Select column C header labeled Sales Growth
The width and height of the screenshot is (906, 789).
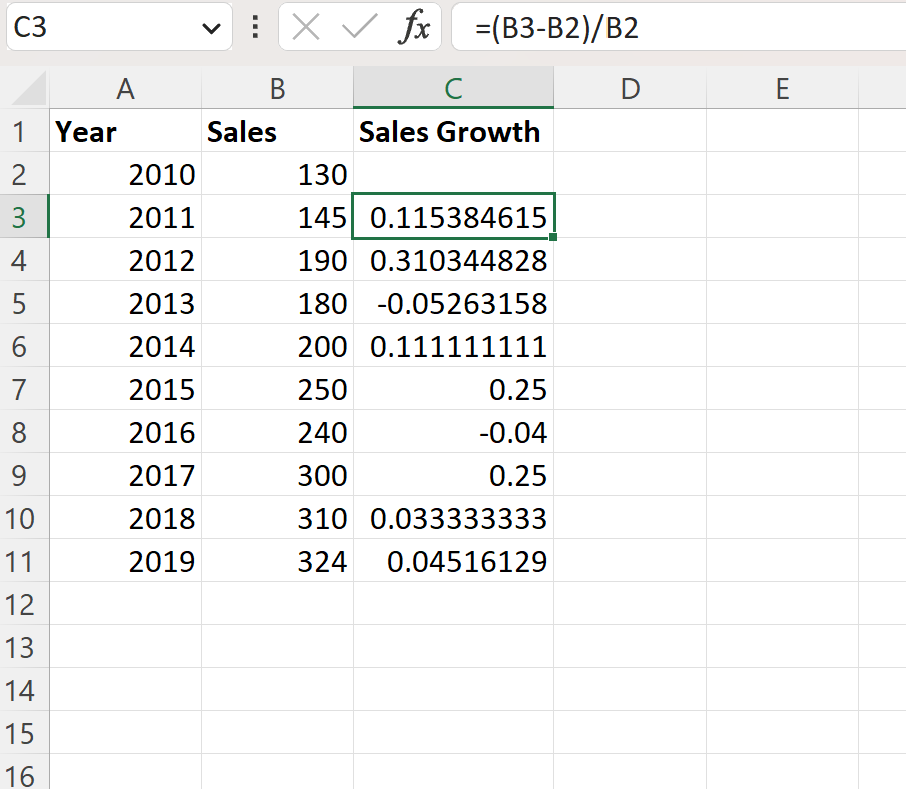[453, 88]
